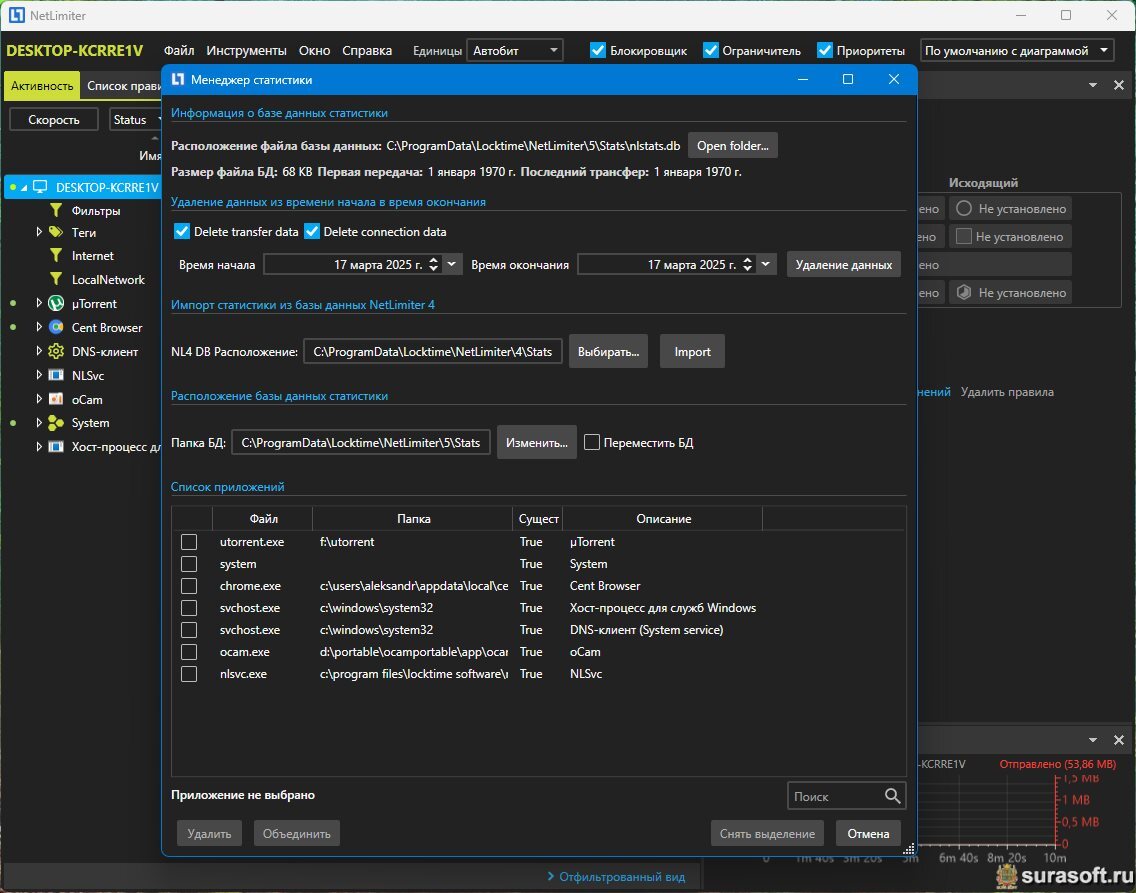Click the DNS-клиент gear icon
The width and height of the screenshot is (1136, 893).
click(x=56, y=351)
